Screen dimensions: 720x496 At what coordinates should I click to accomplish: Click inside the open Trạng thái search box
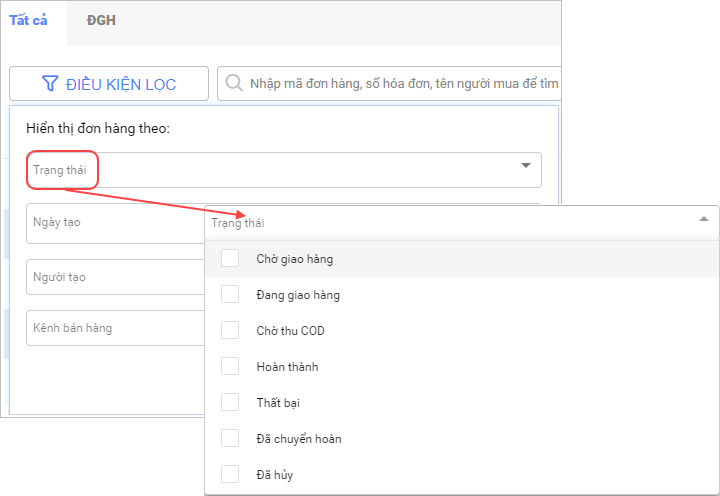440,223
